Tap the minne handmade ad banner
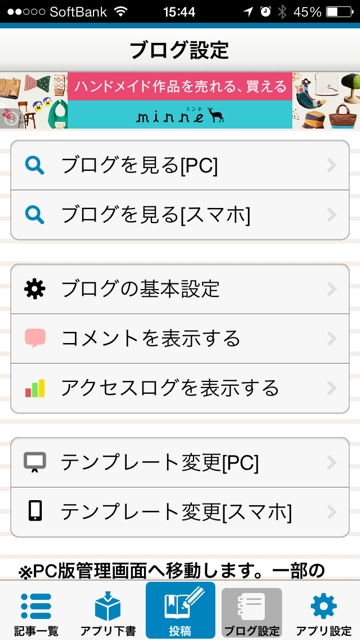Viewport: 360px width, 640px height. click(x=180, y=101)
